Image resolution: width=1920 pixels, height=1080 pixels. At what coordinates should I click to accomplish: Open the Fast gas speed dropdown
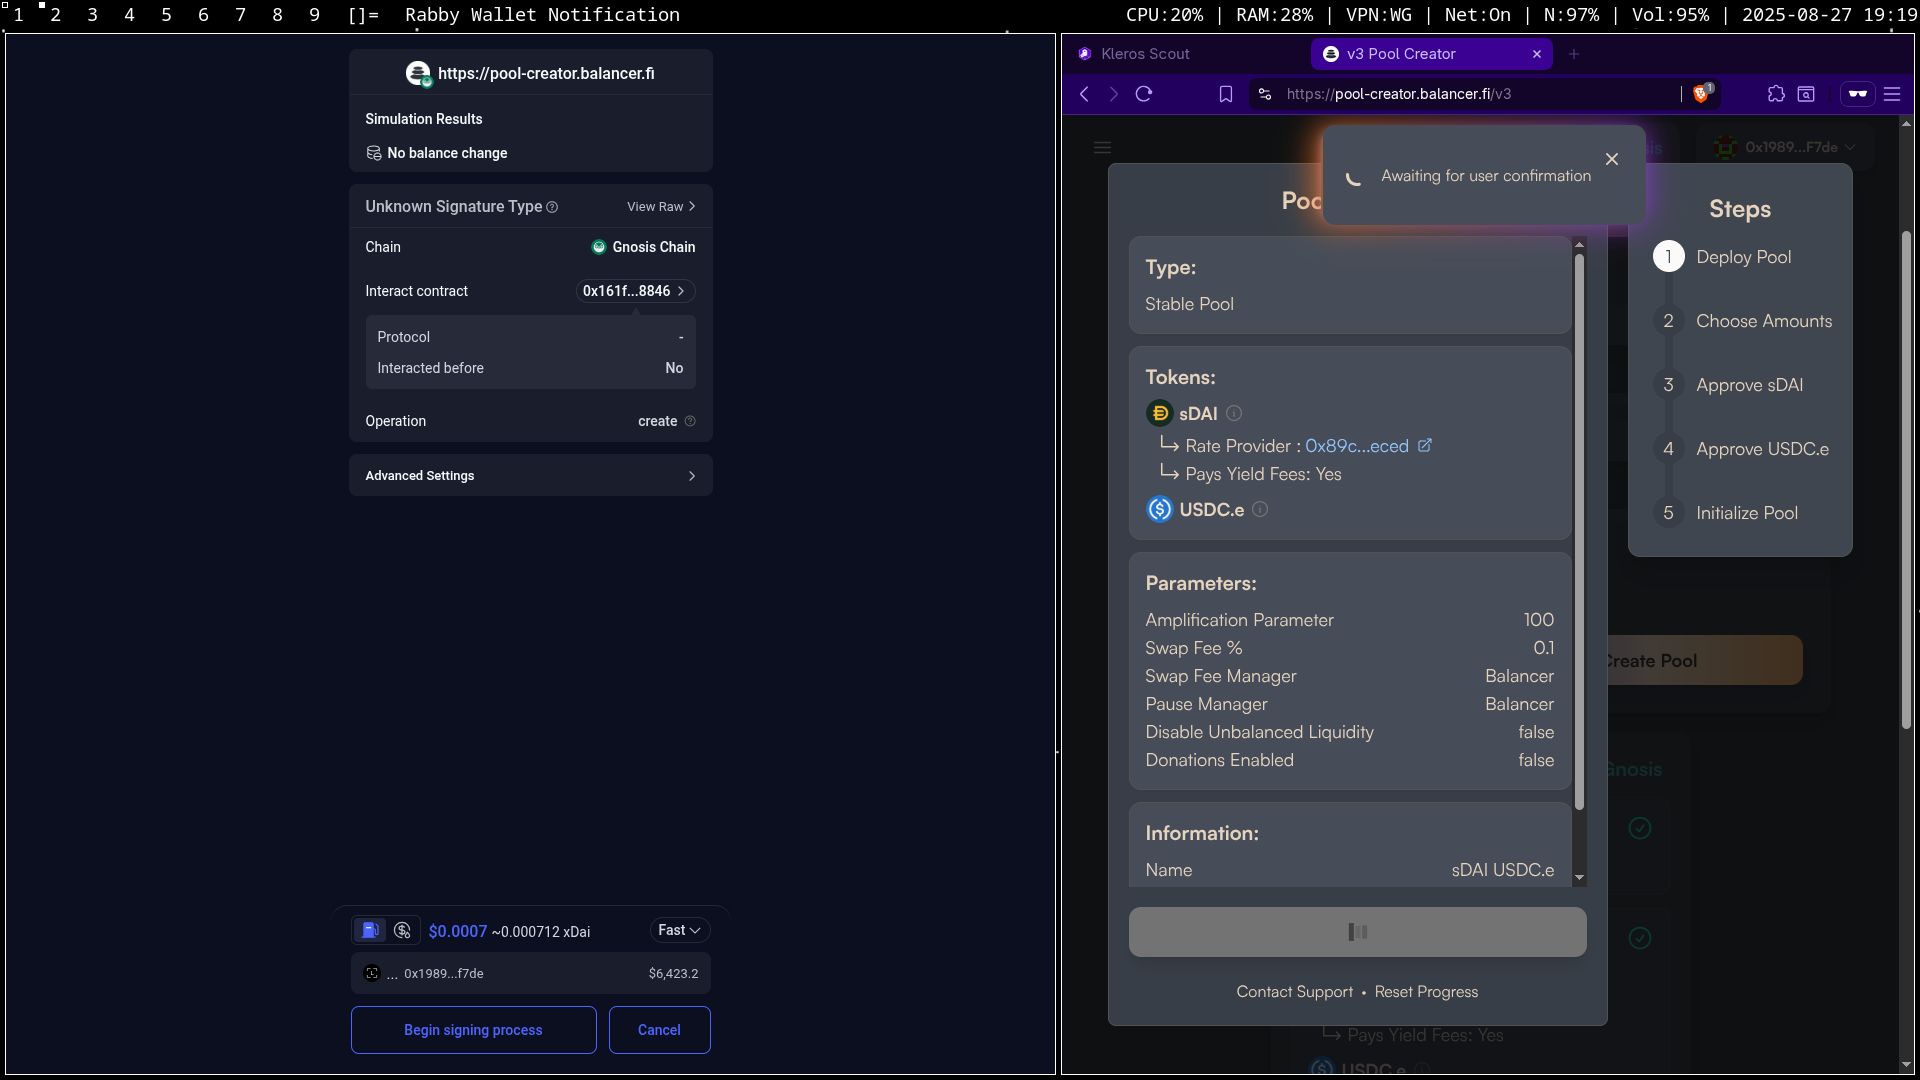(680, 930)
